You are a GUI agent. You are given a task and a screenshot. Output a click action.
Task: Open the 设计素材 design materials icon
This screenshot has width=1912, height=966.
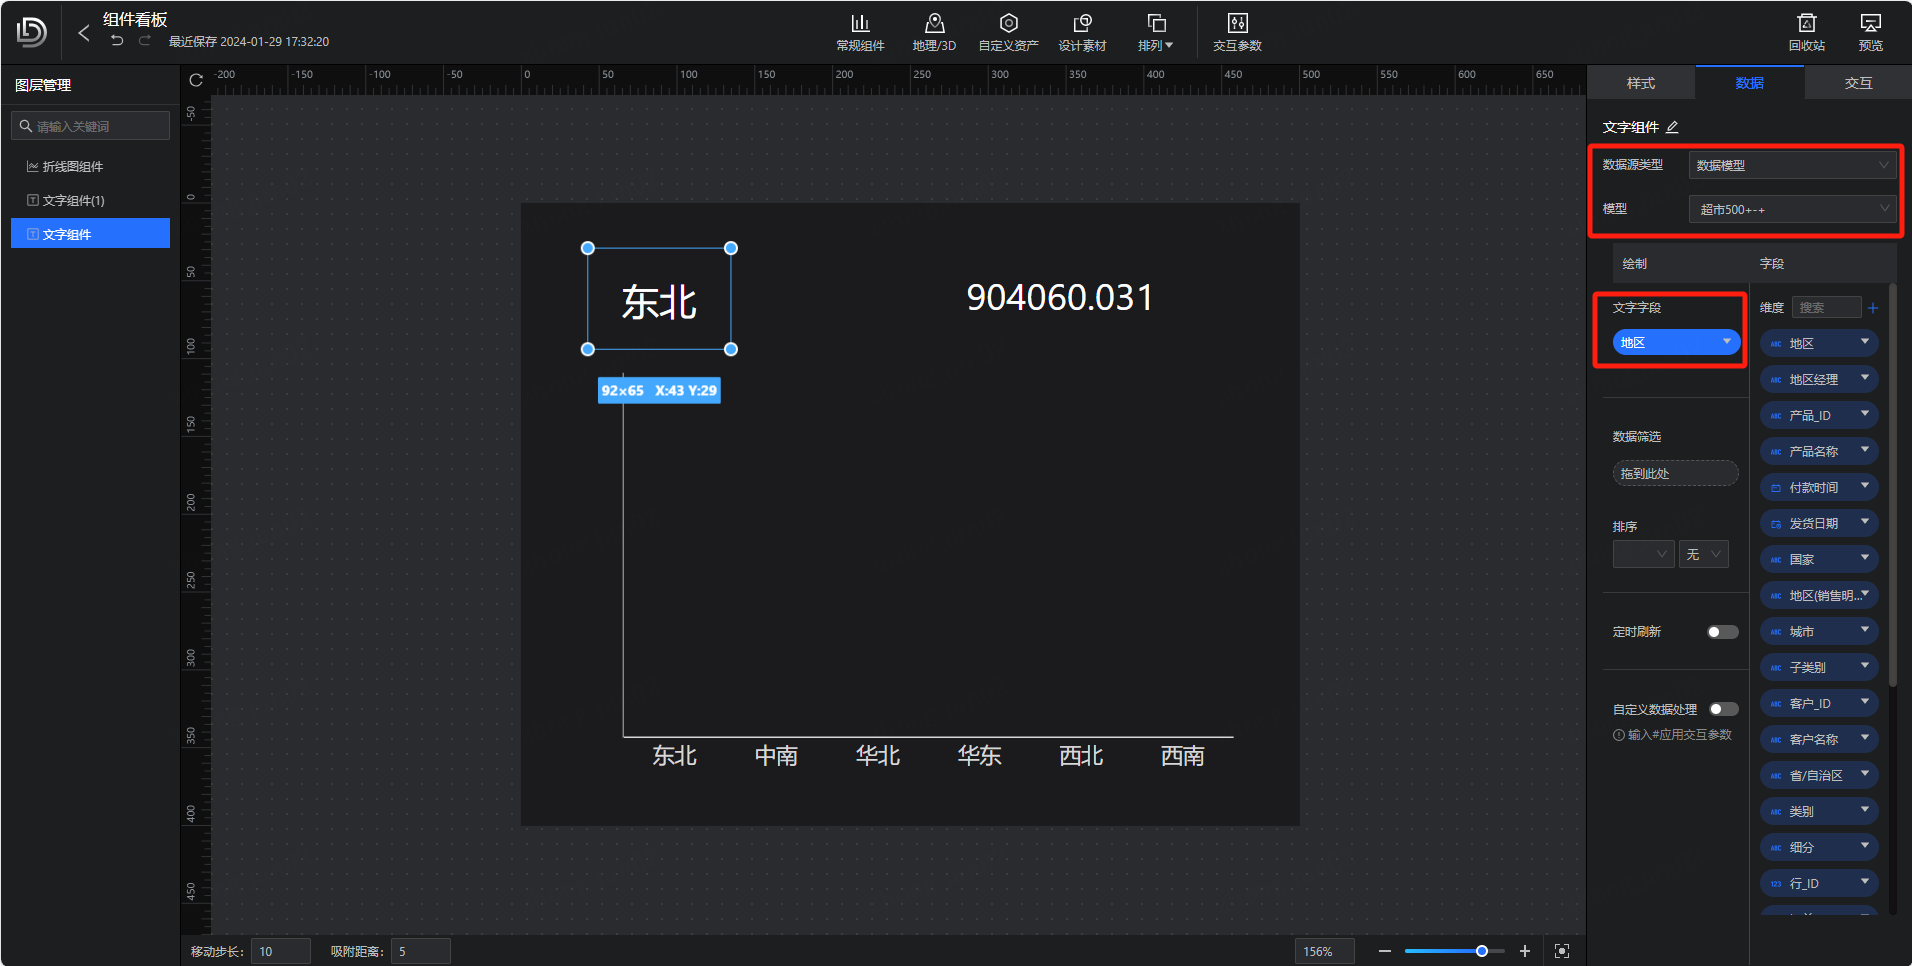(x=1081, y=32)
